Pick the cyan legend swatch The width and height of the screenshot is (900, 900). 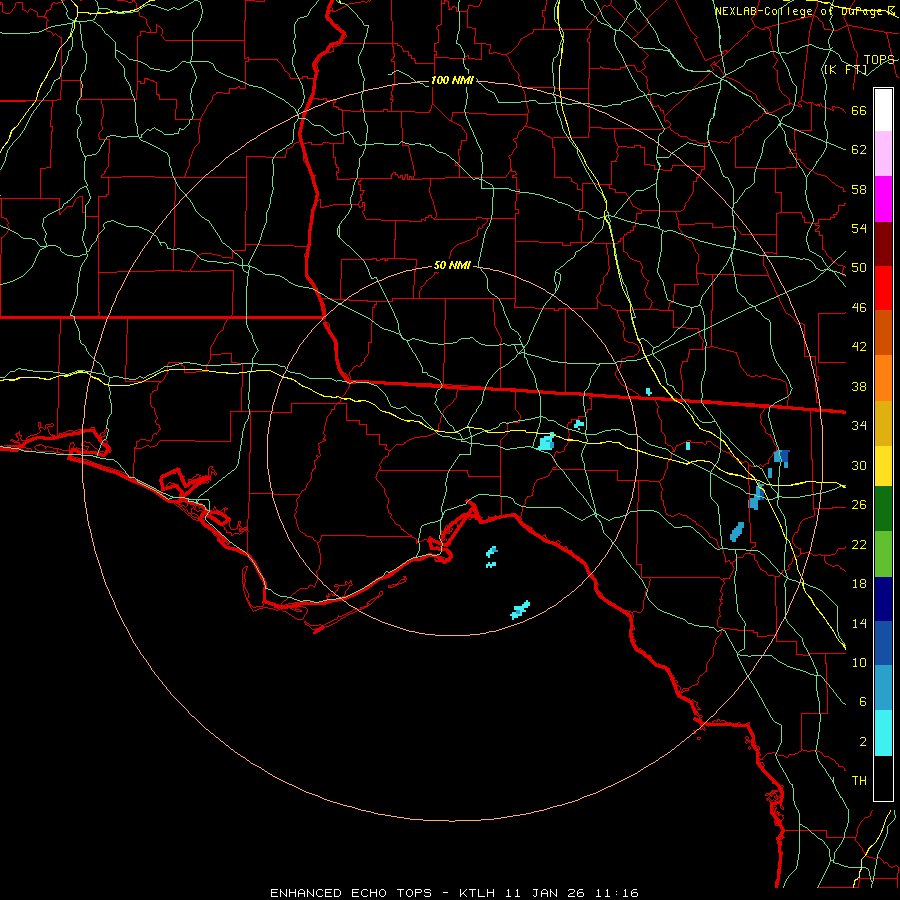click(x=883, y=733)
